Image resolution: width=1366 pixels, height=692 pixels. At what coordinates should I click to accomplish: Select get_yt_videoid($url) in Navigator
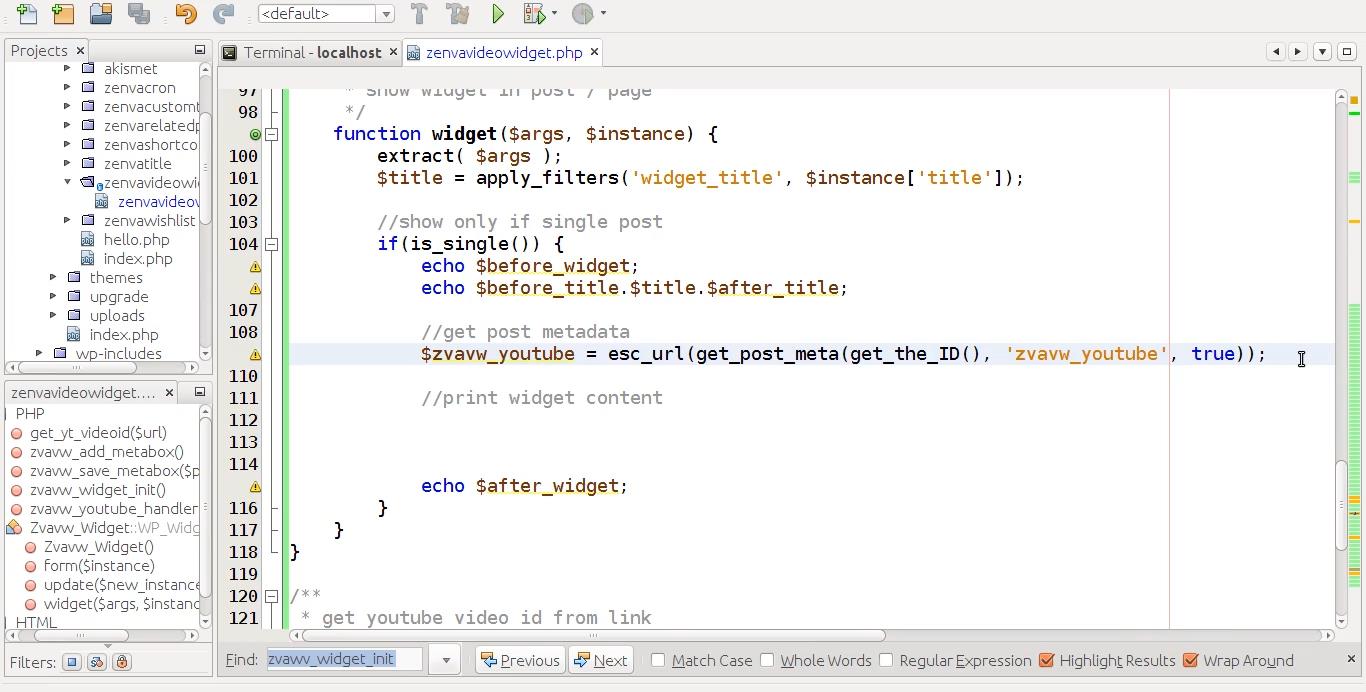[x=98, y=433]
